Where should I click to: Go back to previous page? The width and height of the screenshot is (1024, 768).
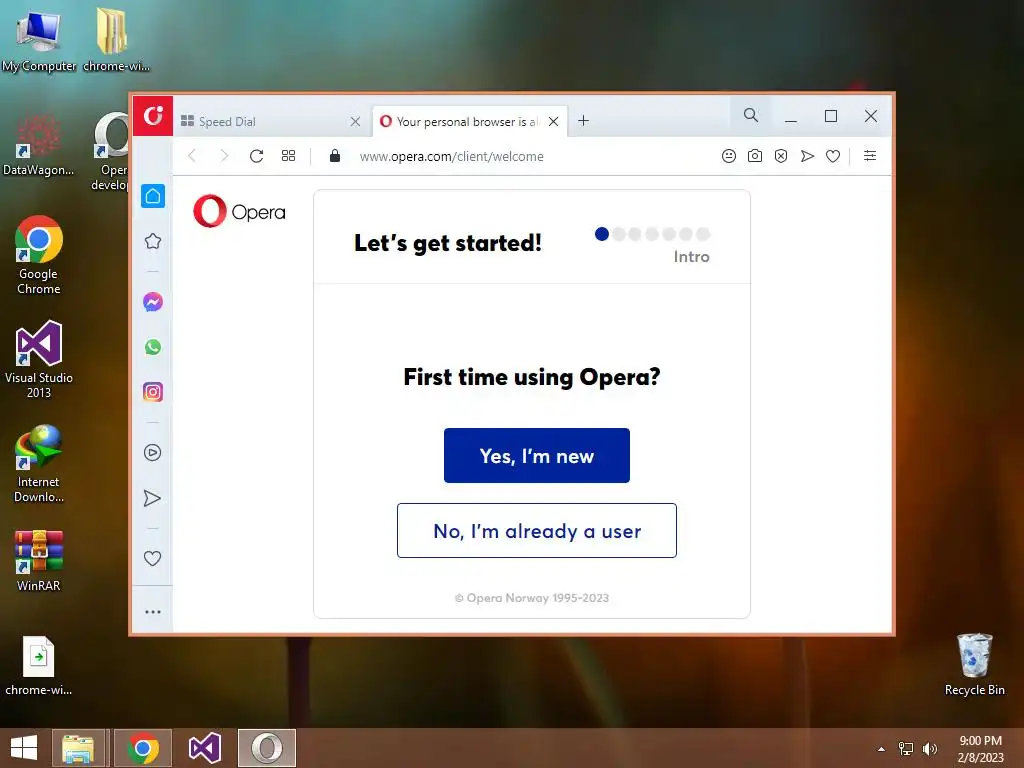191,156
